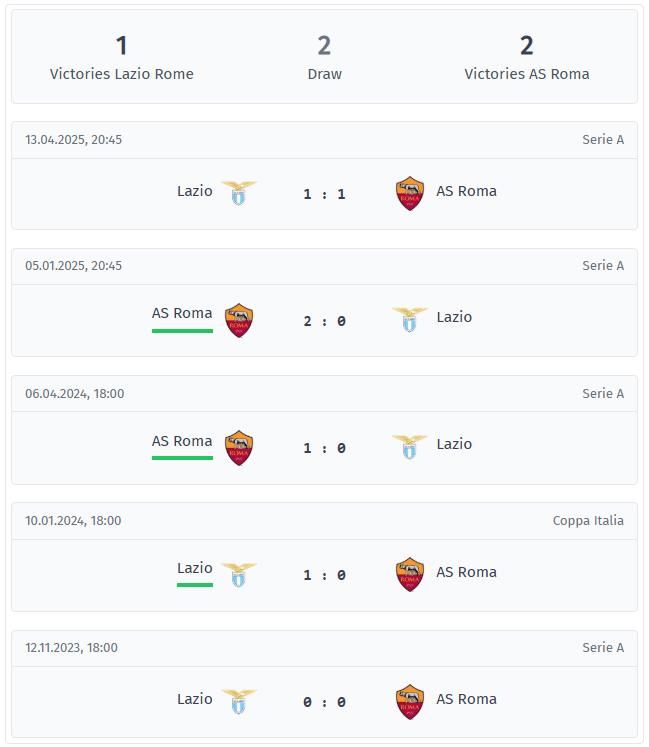Screen dimensions: 649x747
Task: Click the AS Roma crest in the 12.11.2023 match
Action: tap(410, 702)
